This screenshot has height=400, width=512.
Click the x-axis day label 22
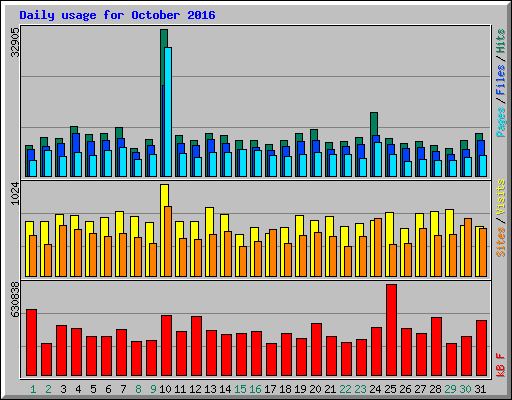[345, 389]
